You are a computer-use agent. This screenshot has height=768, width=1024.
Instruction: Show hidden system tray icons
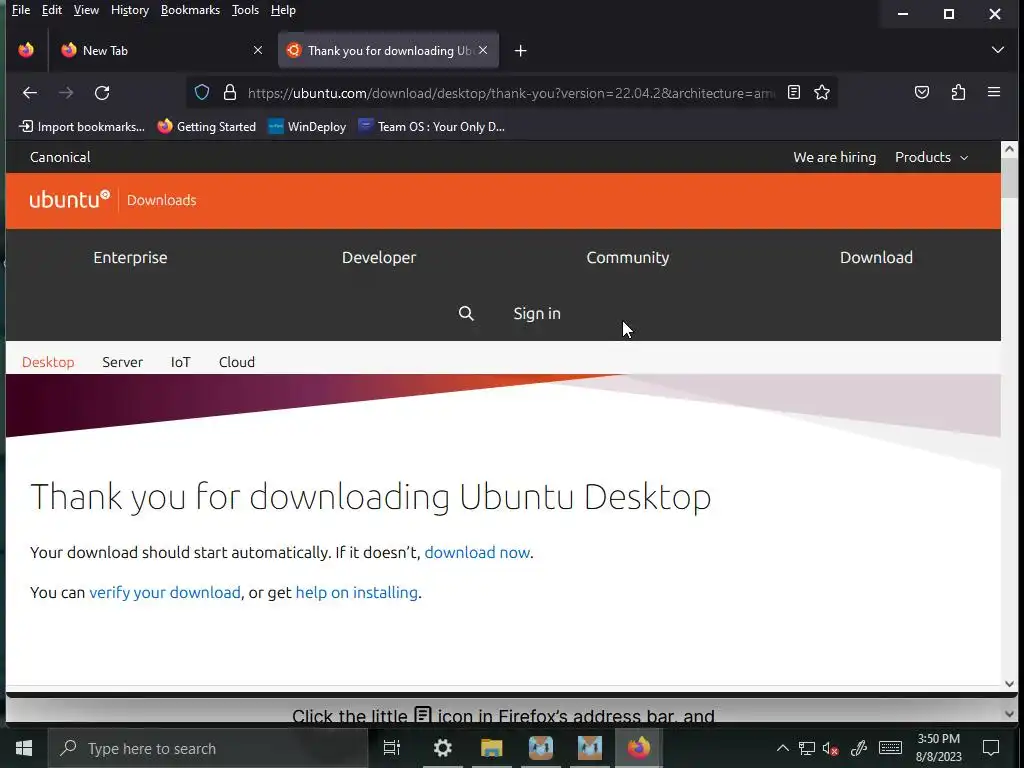[x=782, y=748]
